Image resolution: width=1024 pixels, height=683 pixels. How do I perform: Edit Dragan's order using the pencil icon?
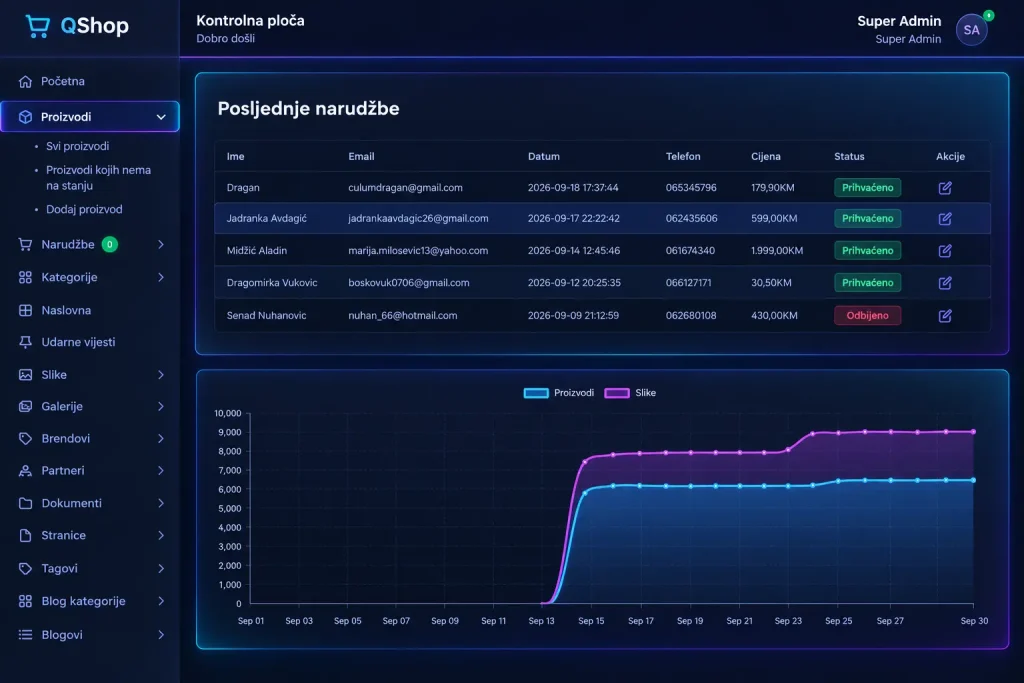(945, 188)
